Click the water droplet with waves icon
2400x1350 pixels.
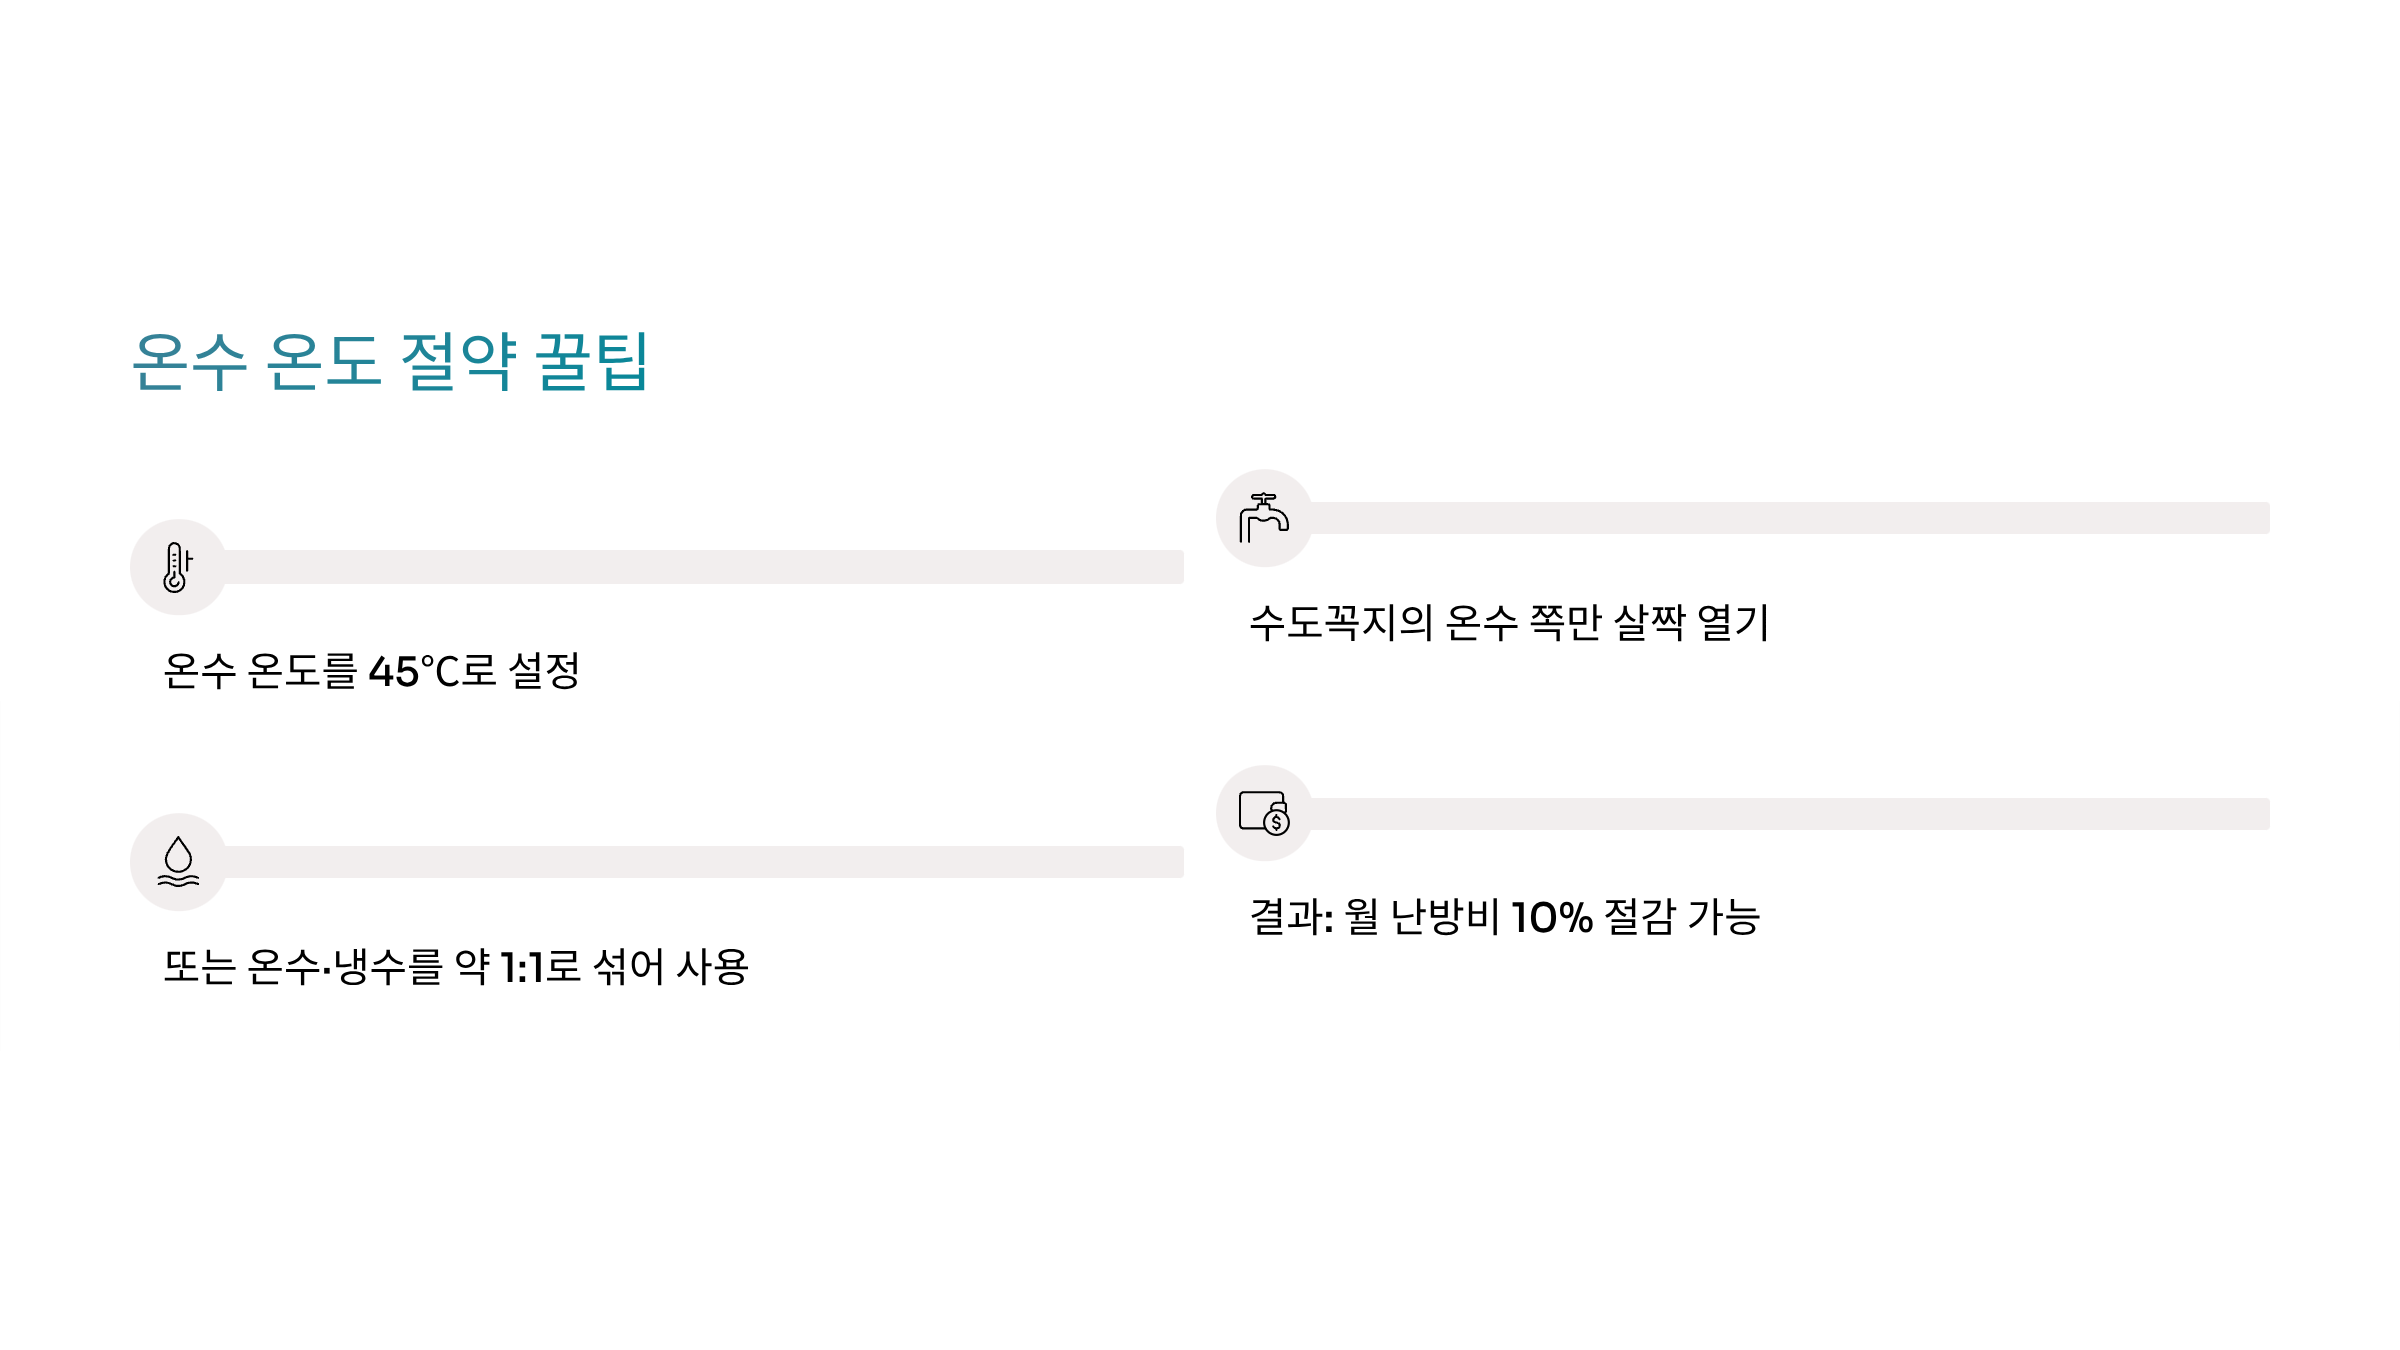(x=178, y=861)
